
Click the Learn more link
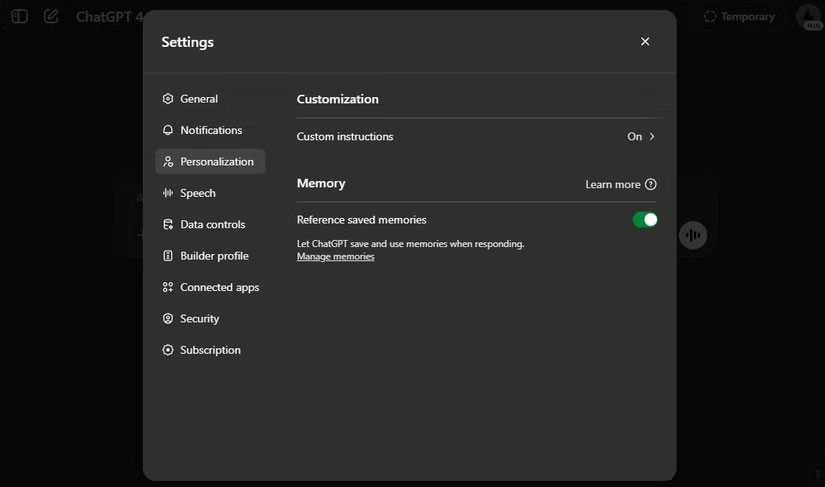612,185
